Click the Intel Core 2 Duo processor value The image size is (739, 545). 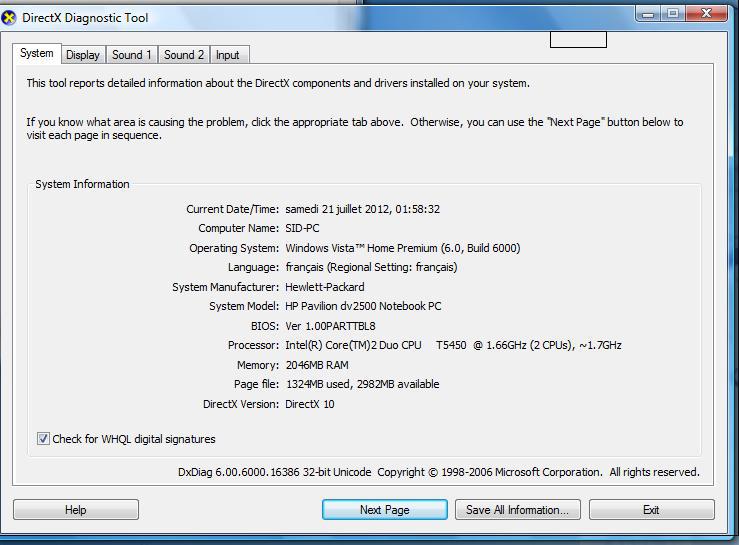pos(453,345)
